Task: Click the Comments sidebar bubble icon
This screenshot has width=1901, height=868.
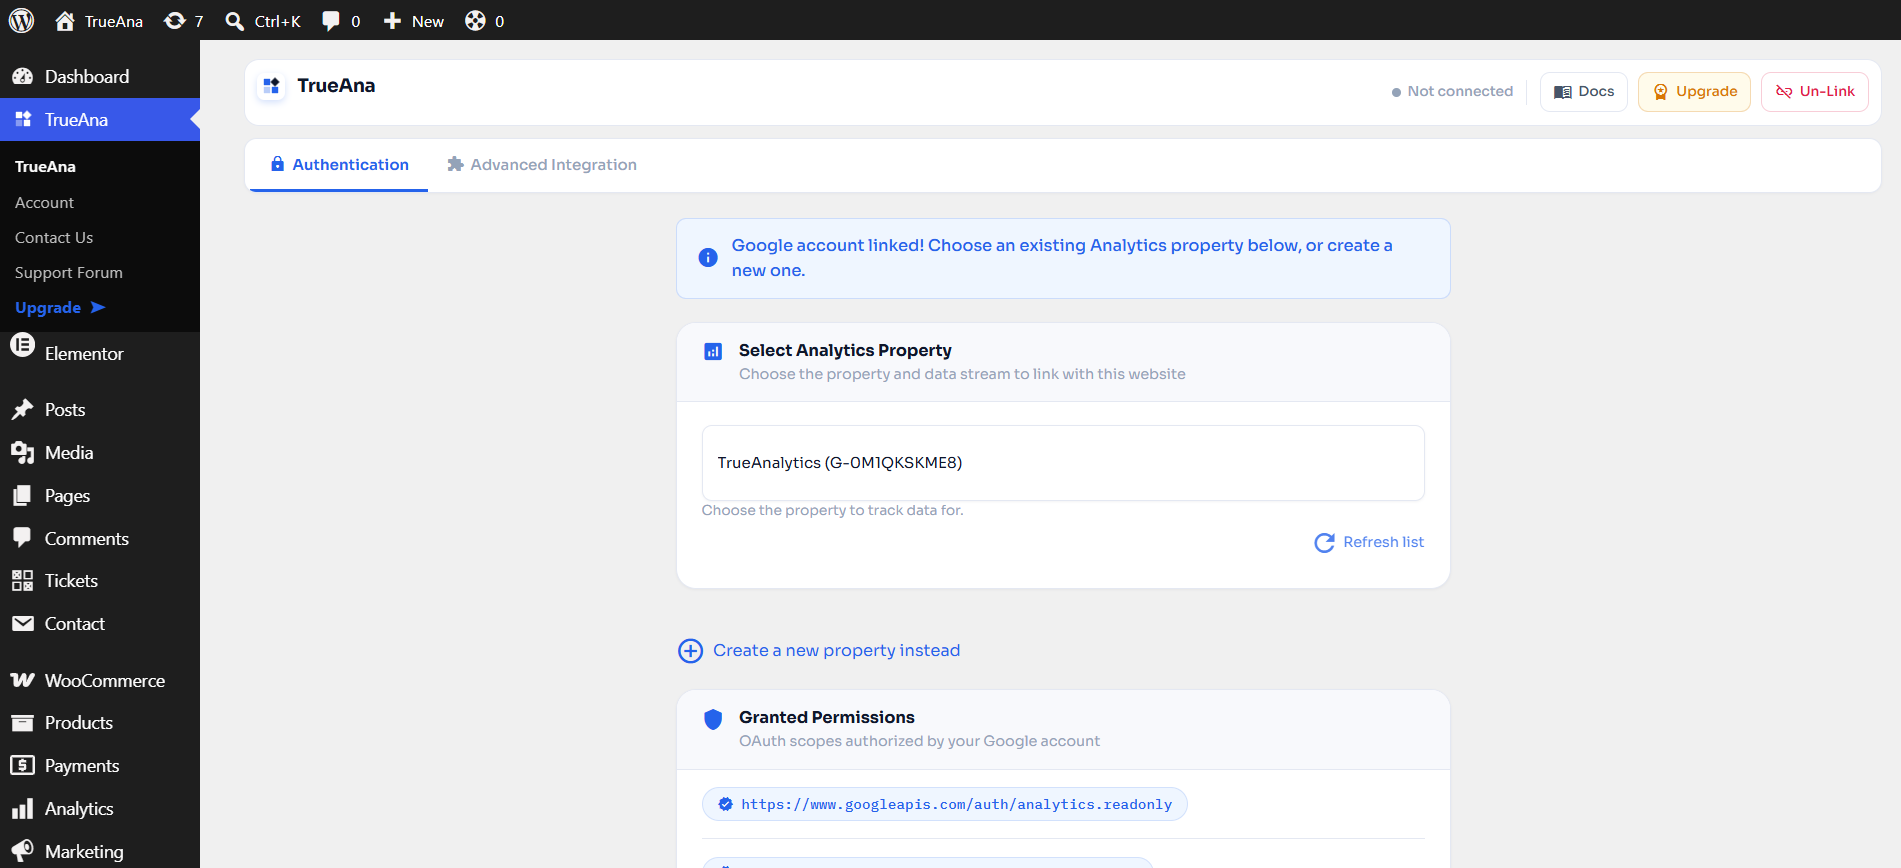Action: click(x=22, y=538)
